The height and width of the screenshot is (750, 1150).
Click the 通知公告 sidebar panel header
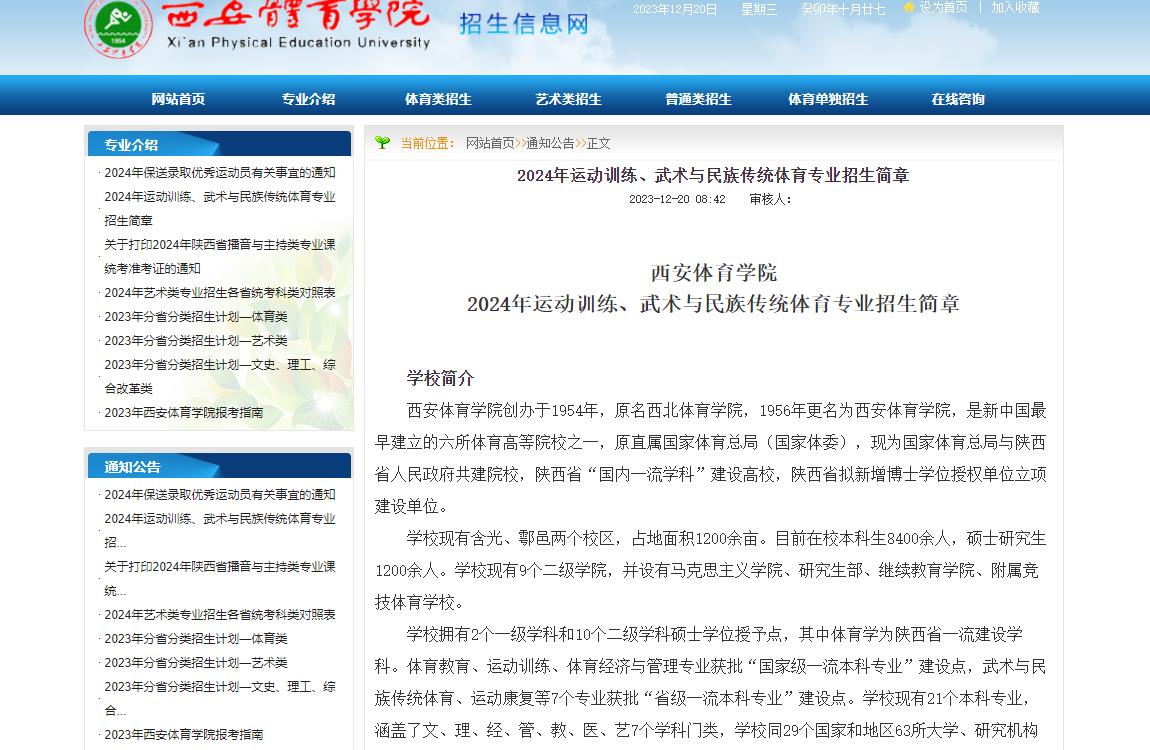219,466
